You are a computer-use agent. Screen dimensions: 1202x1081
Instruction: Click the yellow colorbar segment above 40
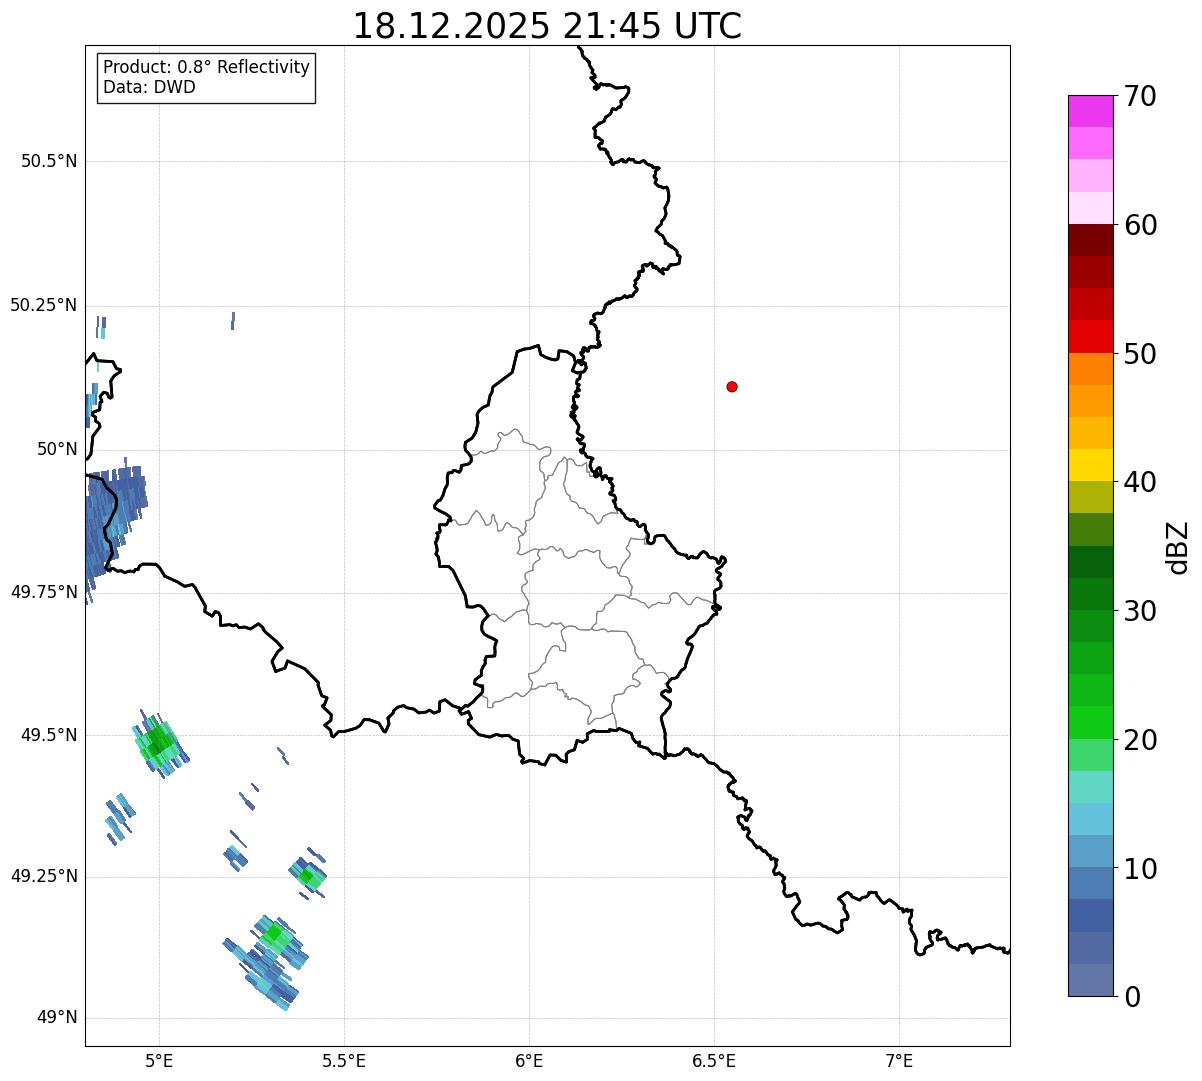pos(1090,465)
